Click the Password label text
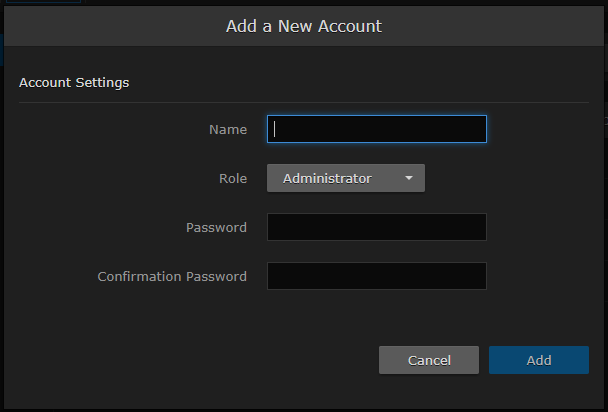The image size is (608, 412). pos(216,227)
